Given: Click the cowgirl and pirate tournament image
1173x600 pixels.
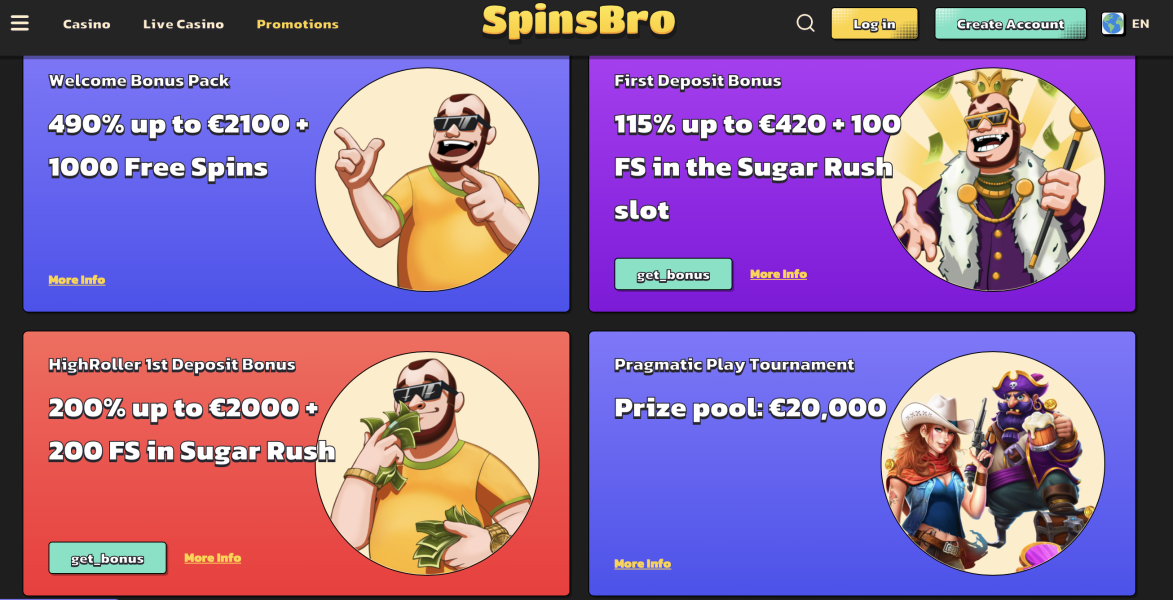Looking at the screenshot, I should (993, 464).
